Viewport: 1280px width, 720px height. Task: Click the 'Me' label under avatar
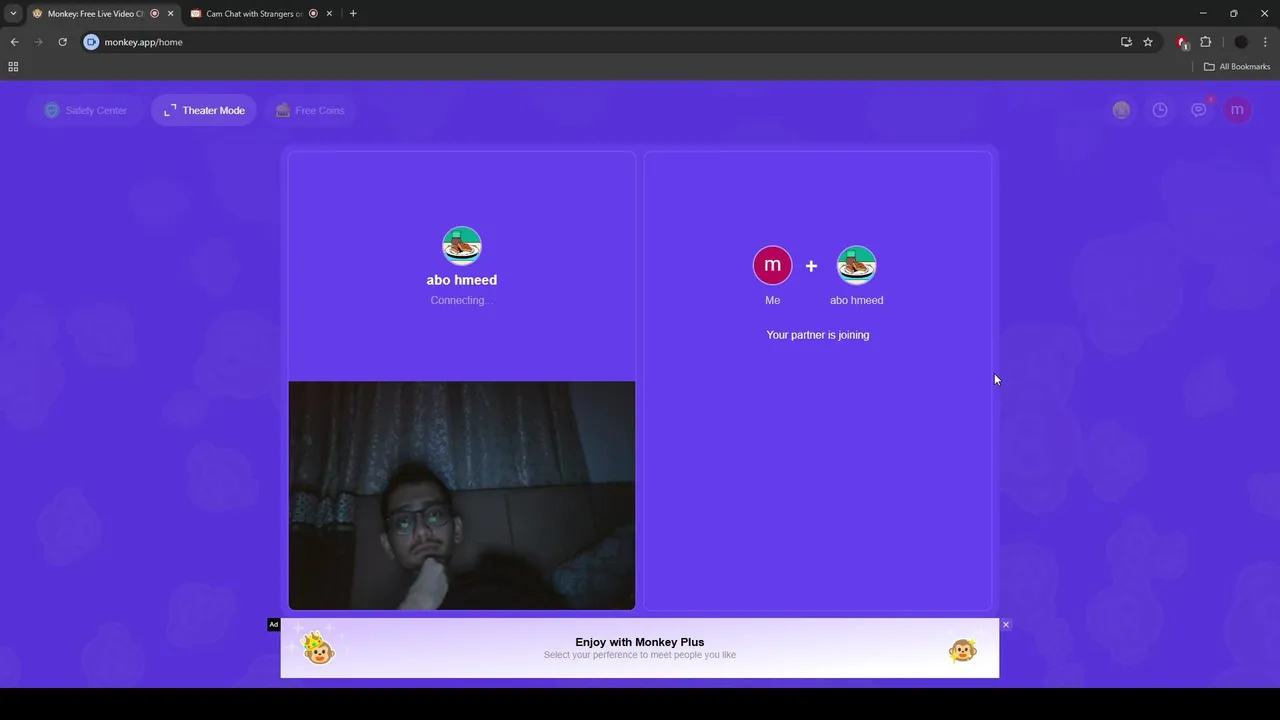772,300
